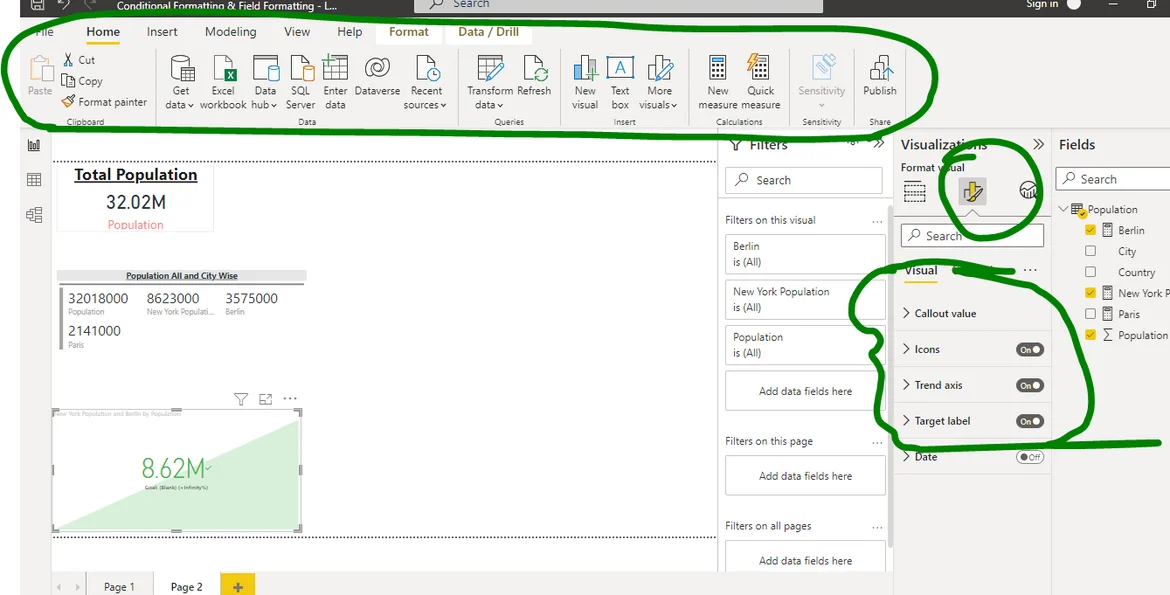
Task: Uncheck the Berlin field checkbox
Action: point(1091,230)
